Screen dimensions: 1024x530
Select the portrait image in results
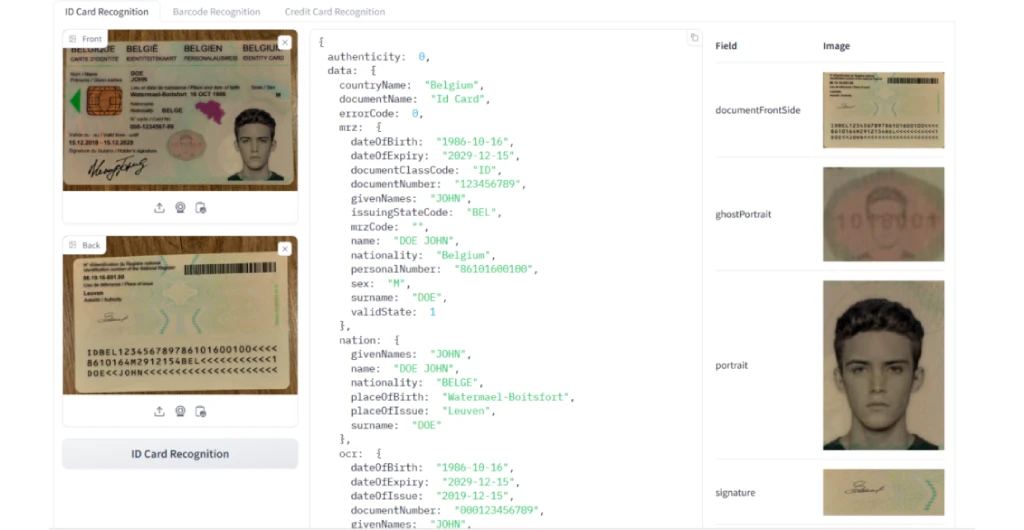click(882, 365)
